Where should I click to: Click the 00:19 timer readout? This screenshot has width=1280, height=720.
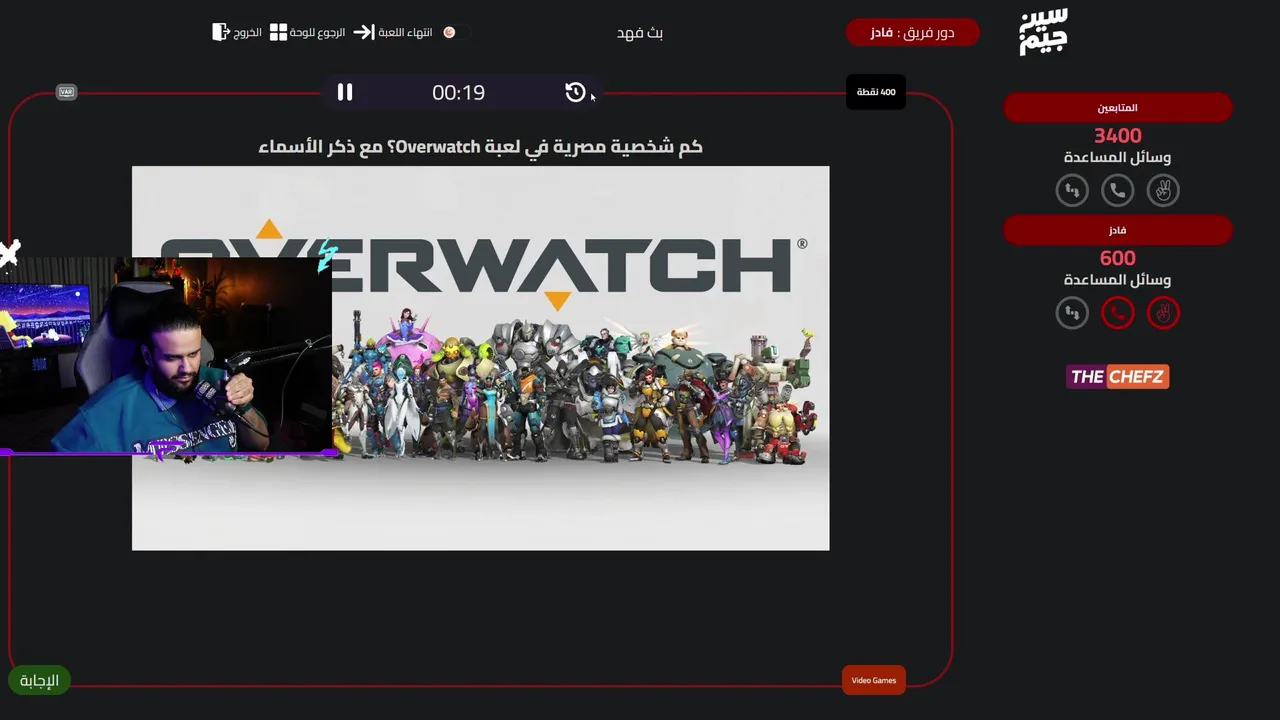(x=458, y=92)
